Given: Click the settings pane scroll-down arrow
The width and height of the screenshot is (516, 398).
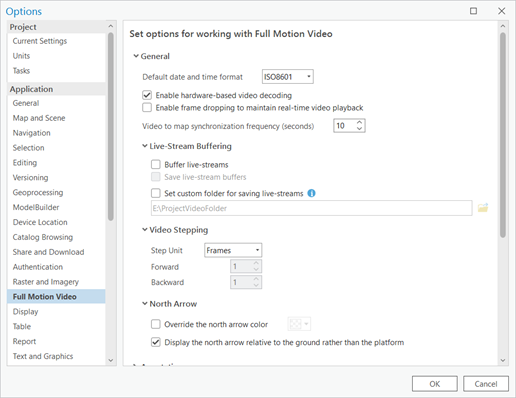Looking at the screenshot, I should click(503, 360).
